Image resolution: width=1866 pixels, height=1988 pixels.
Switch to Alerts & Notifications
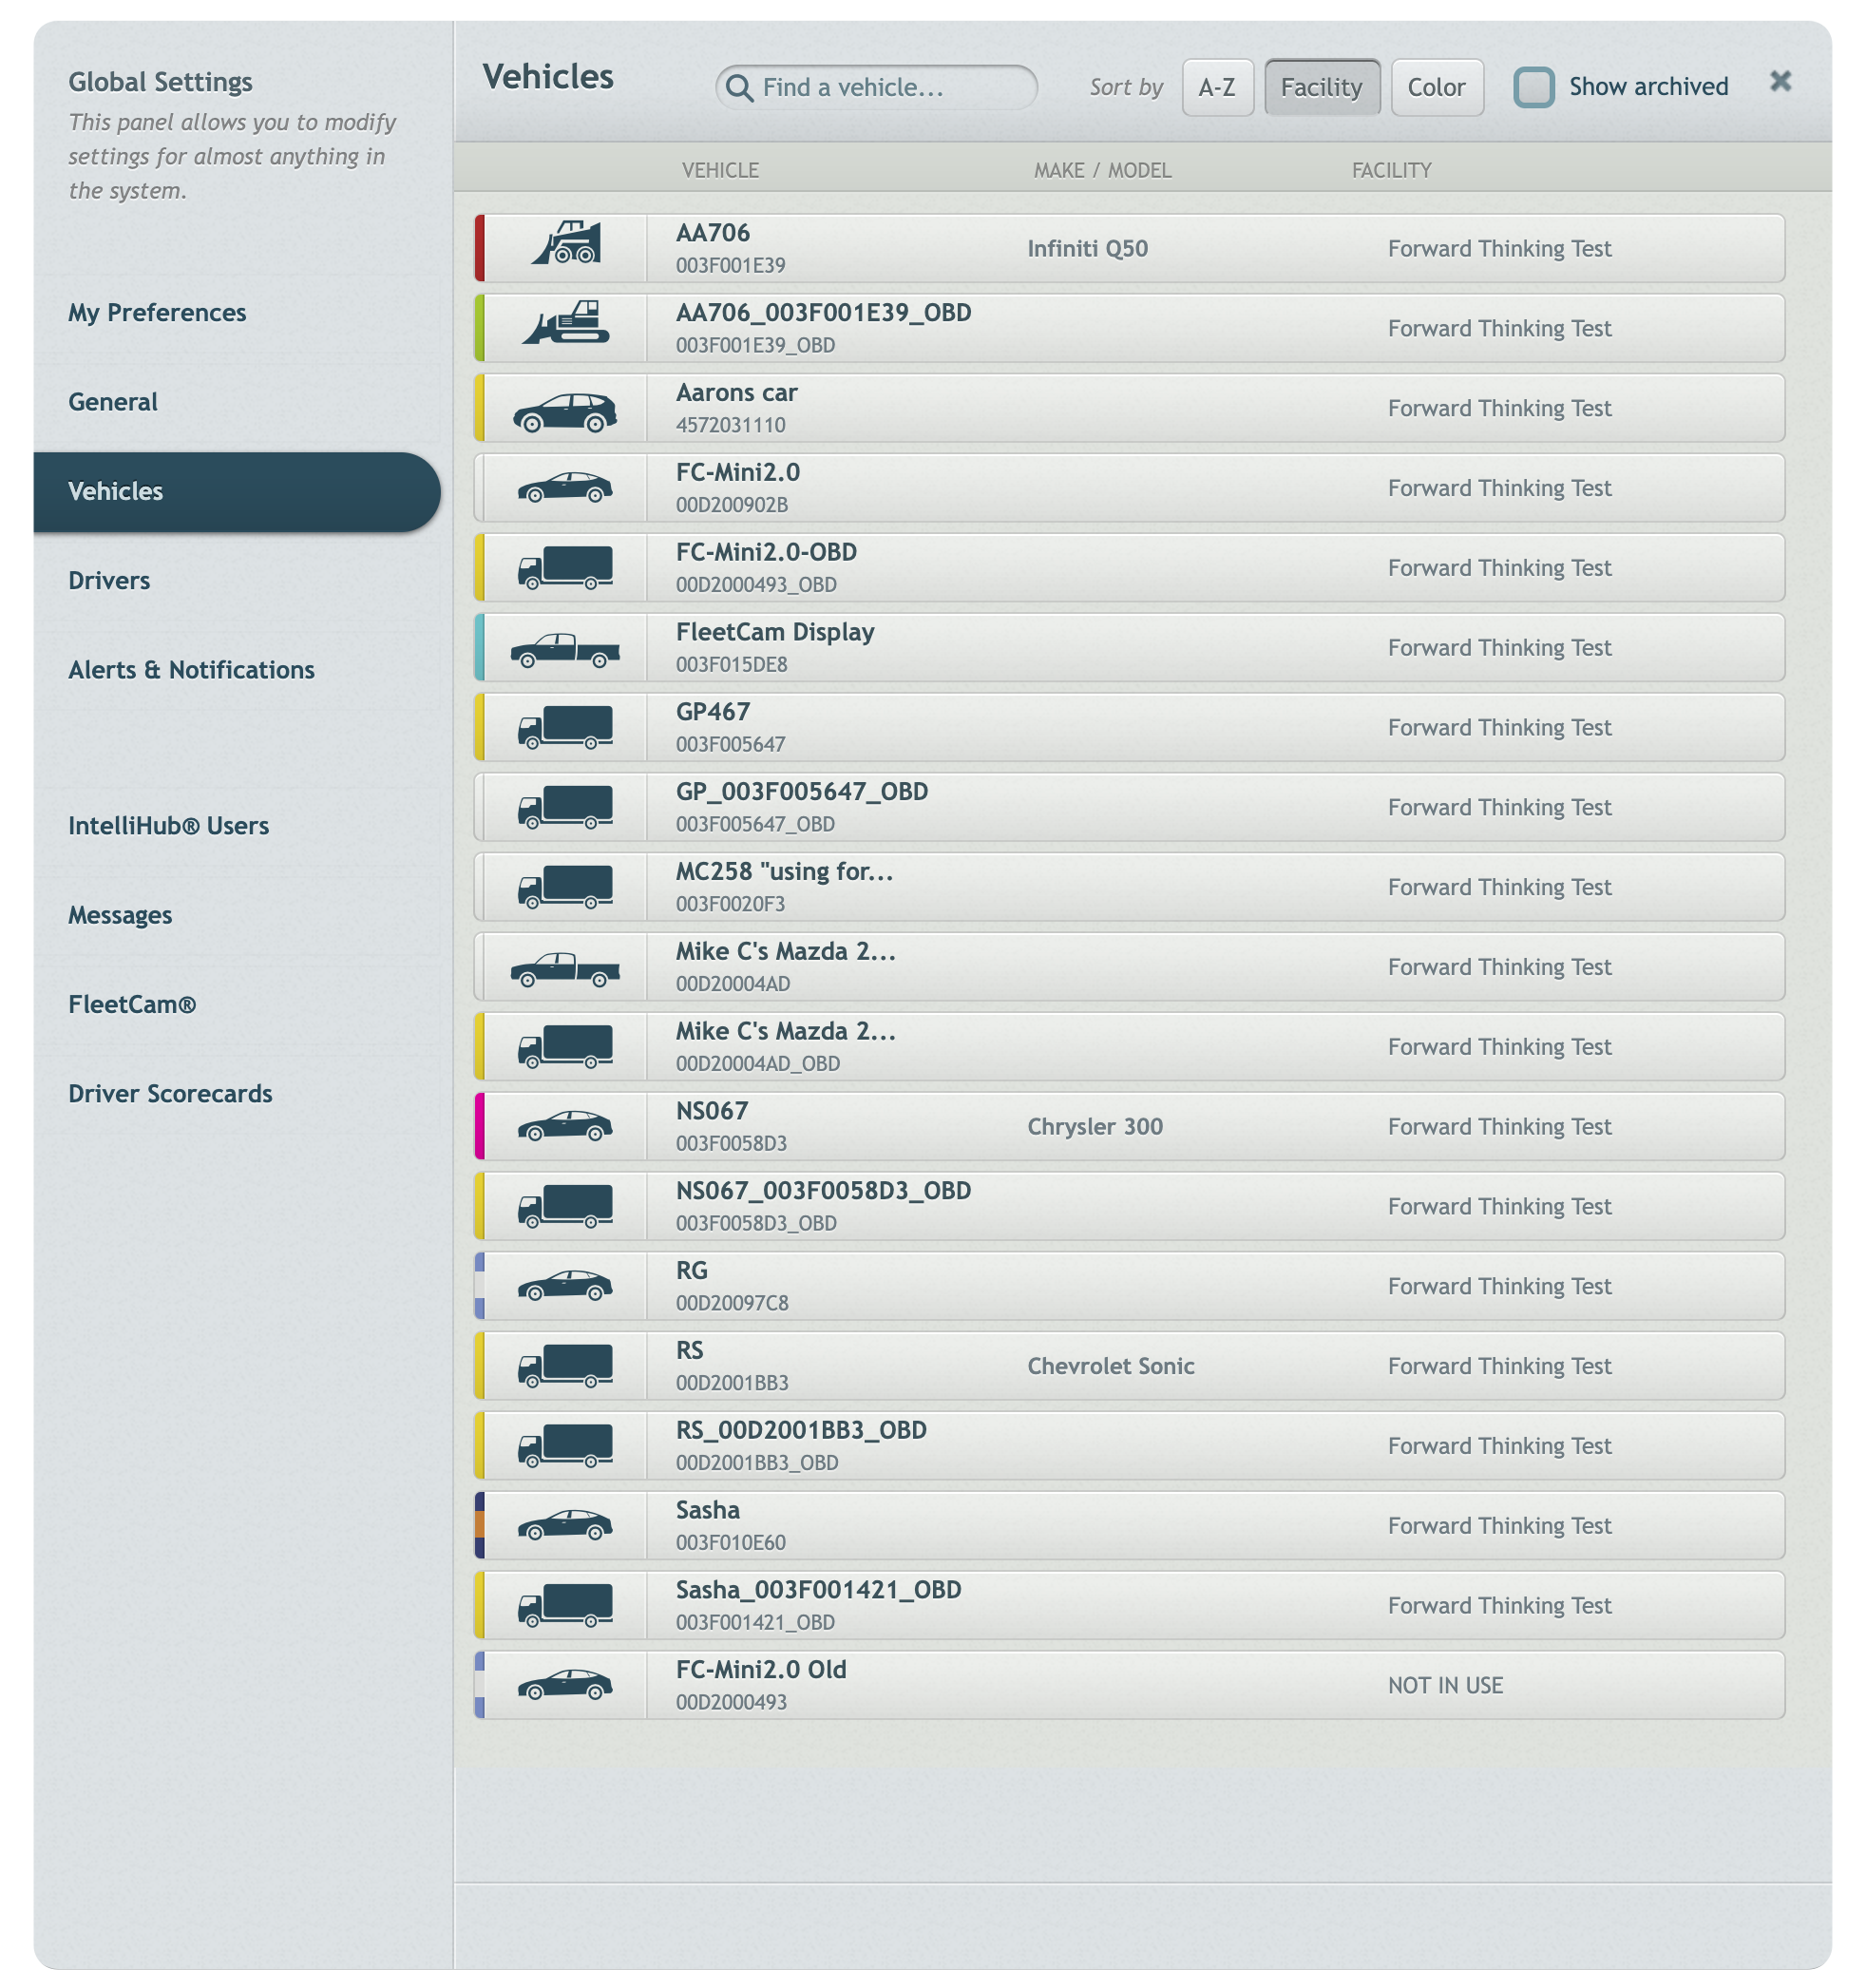[x=192, y=670]
